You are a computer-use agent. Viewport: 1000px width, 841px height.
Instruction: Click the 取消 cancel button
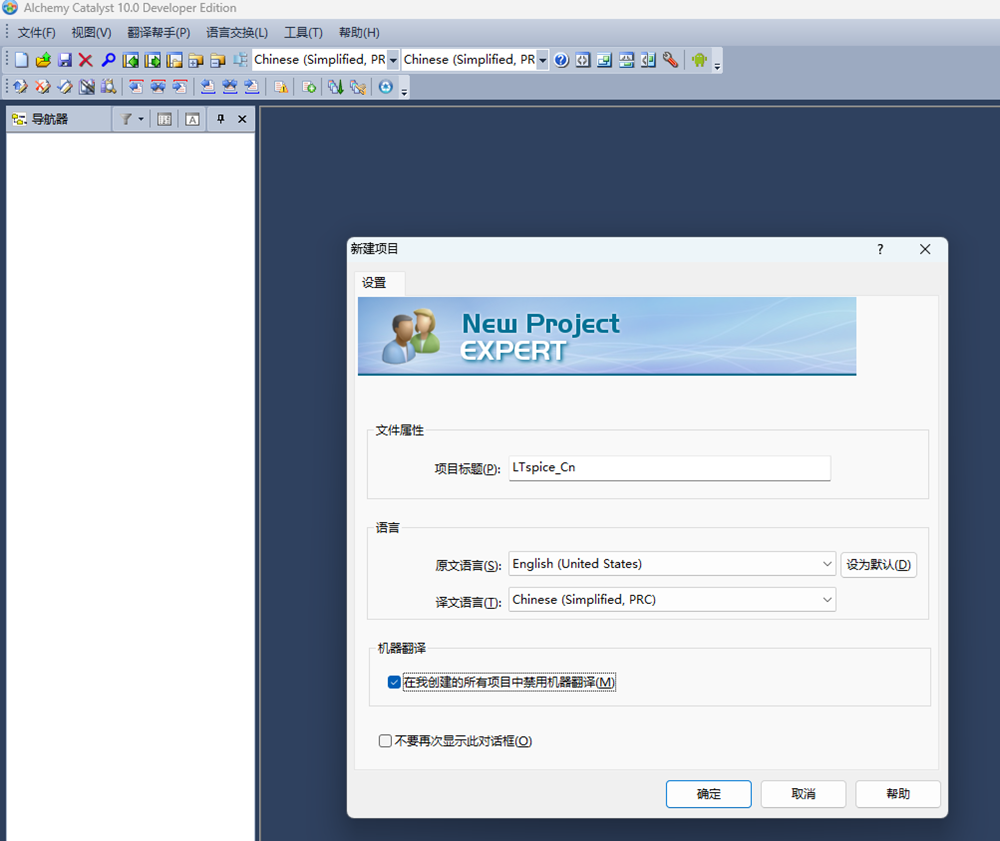pyautogui.click(x=804, y=794)
